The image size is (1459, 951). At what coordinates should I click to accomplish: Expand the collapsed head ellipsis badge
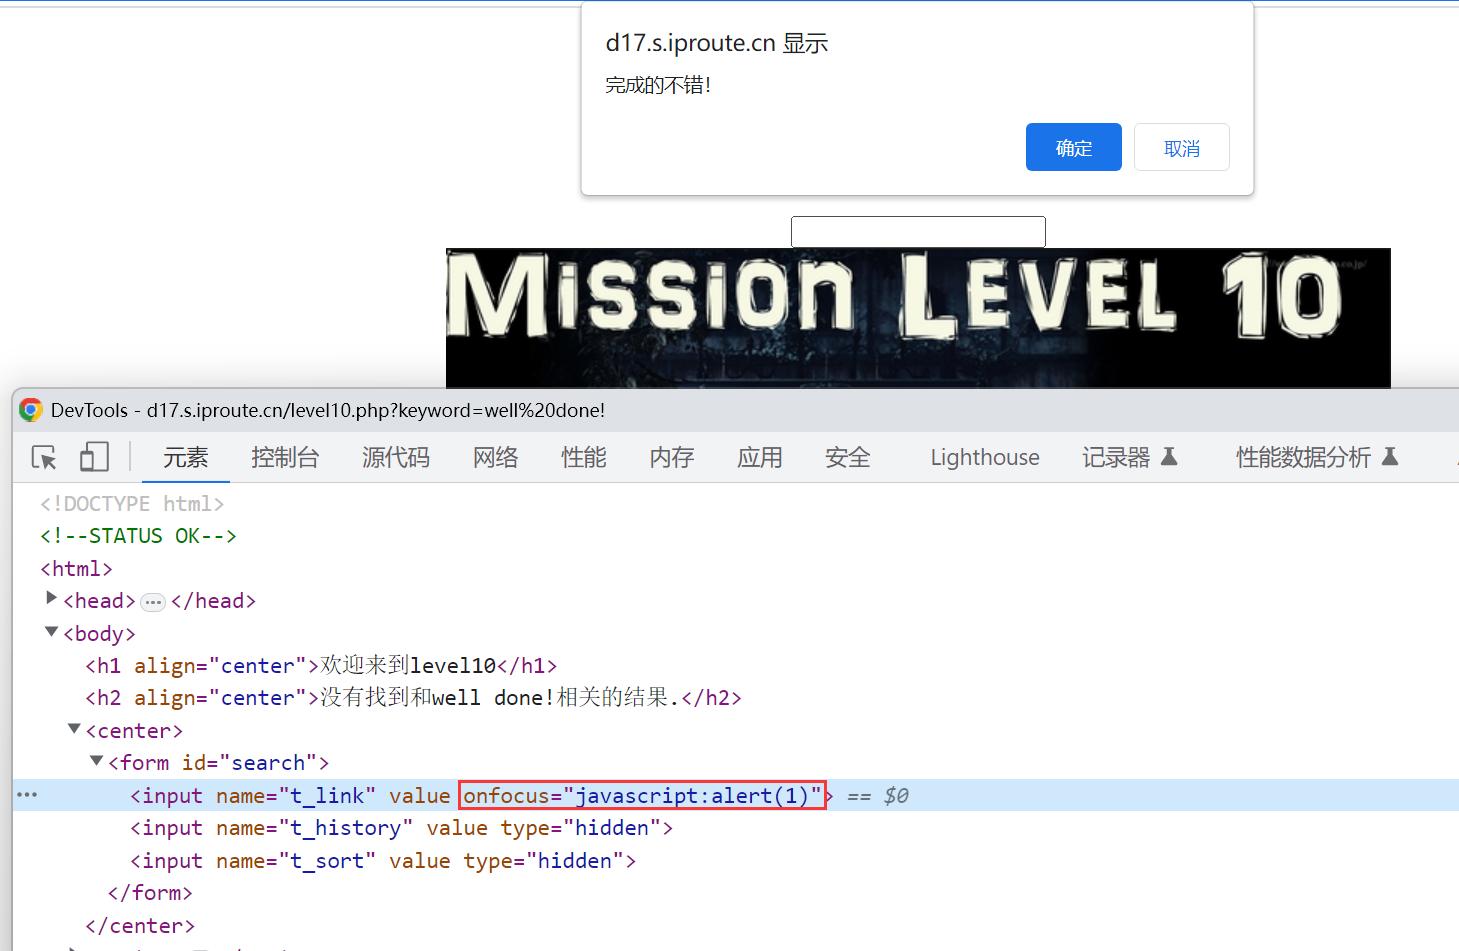pyautogui.click(x=153, y=602)
